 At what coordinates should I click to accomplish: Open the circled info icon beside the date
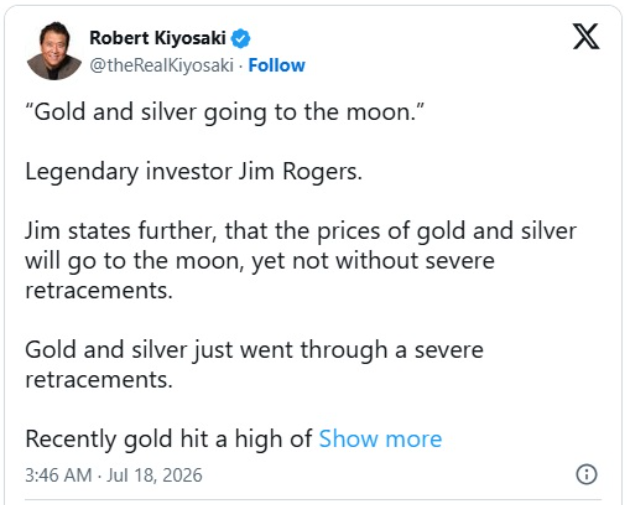click(586, 474)
